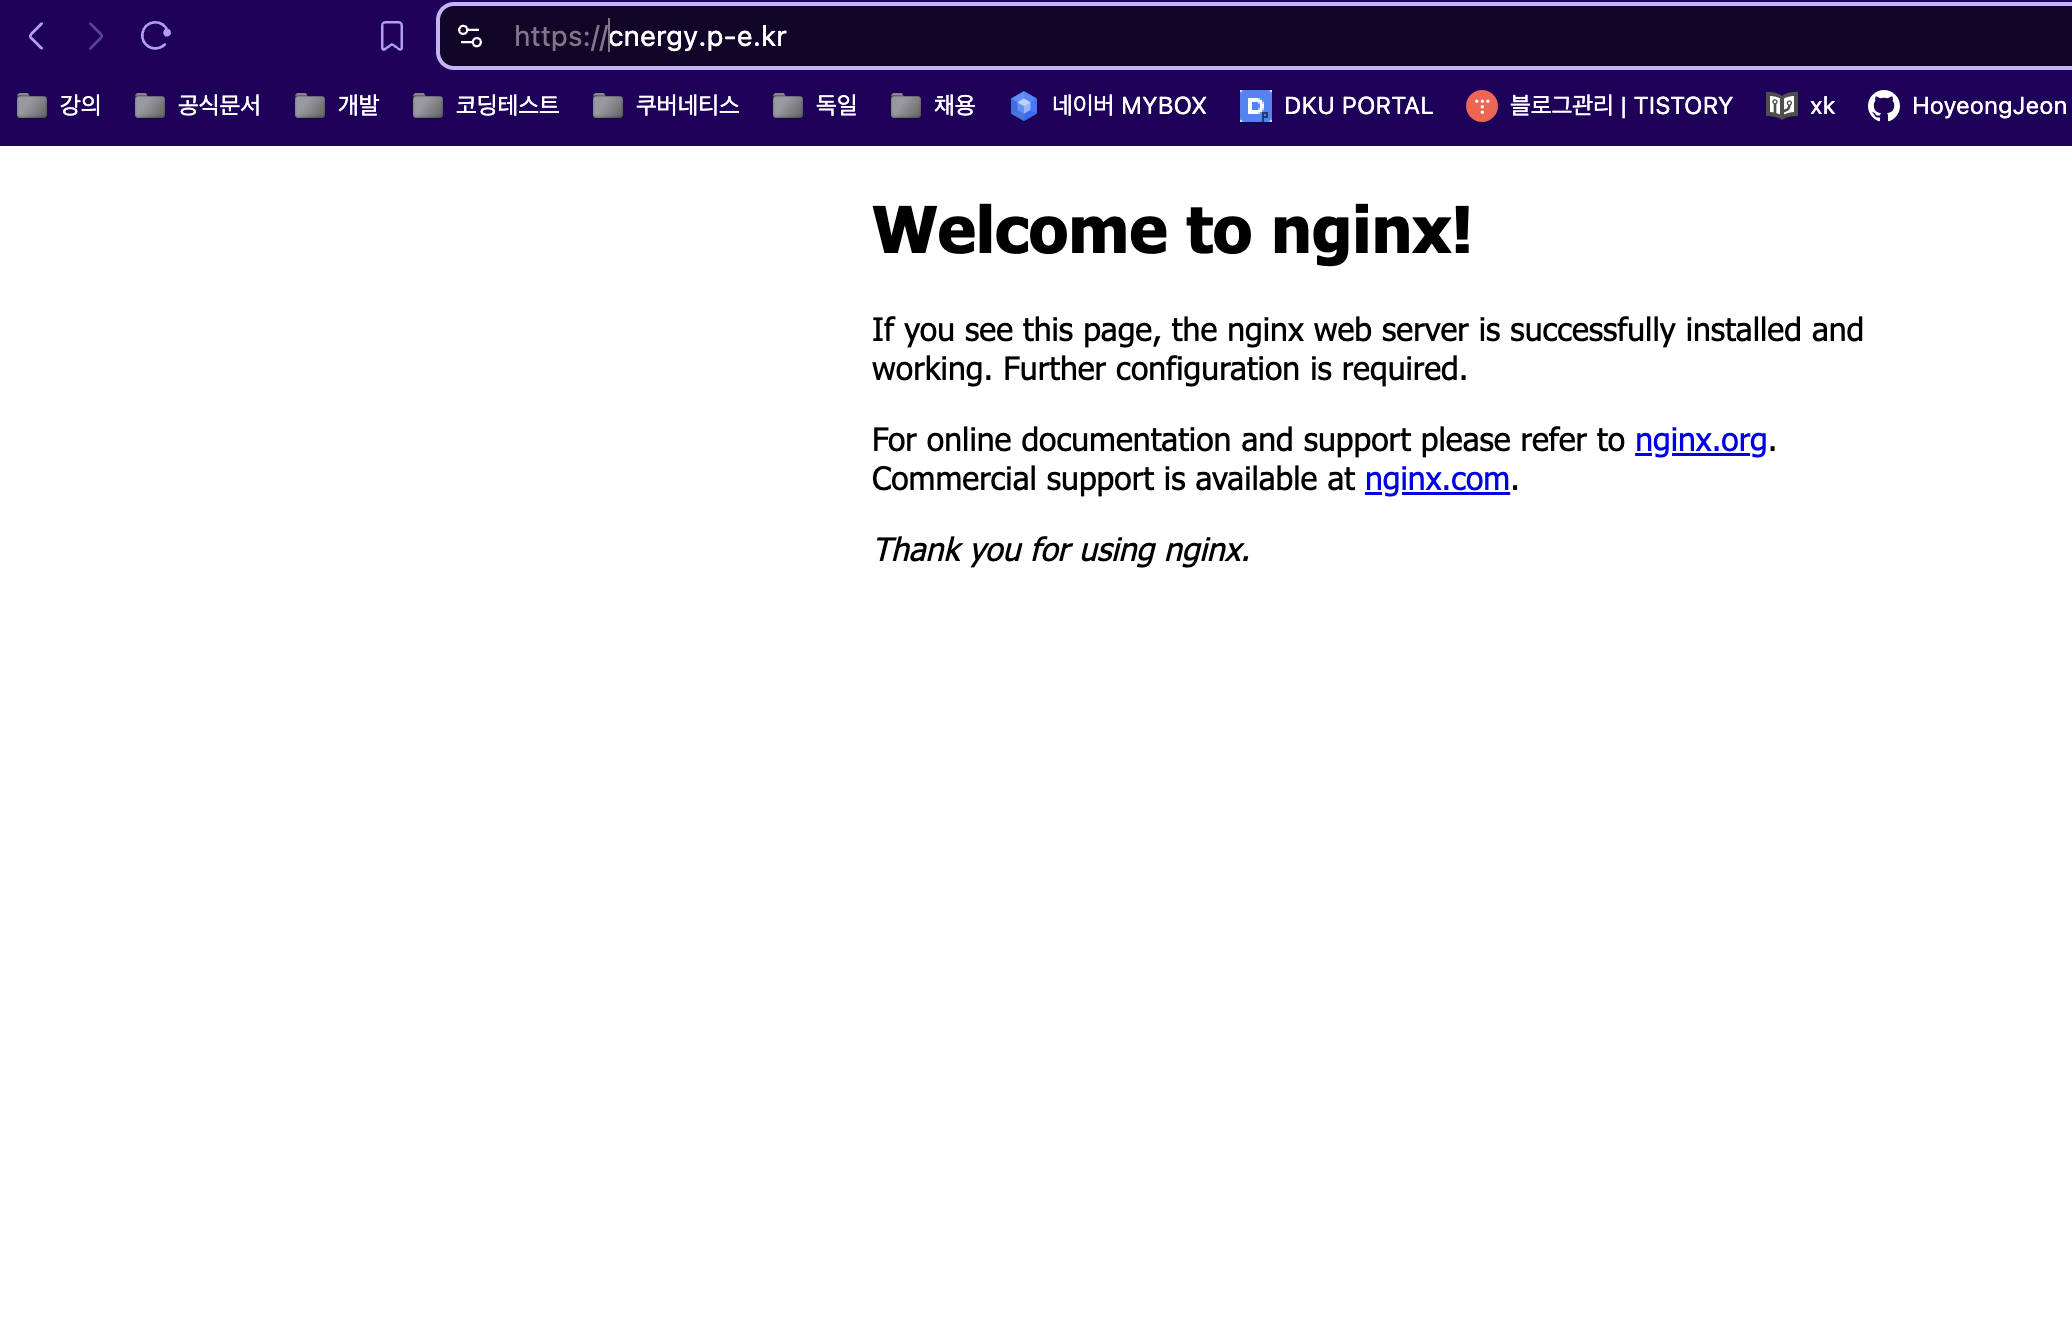The height and width of the screenshot is (1334, 2072).
Task: Click the address bar URL field
Action: (1200, 37)
